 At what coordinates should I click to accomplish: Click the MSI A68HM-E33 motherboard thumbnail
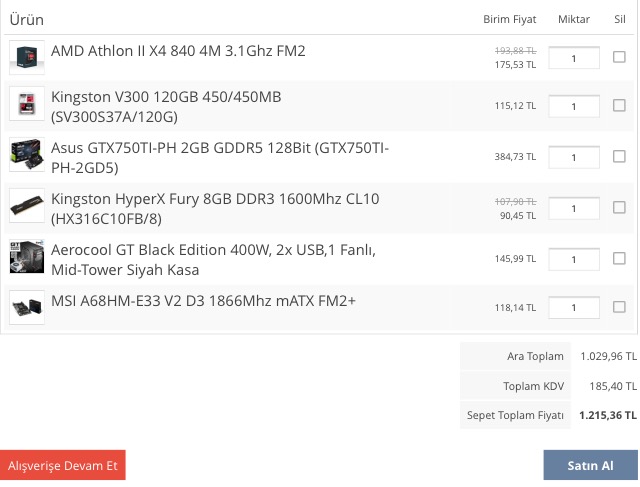pos(26,306)
